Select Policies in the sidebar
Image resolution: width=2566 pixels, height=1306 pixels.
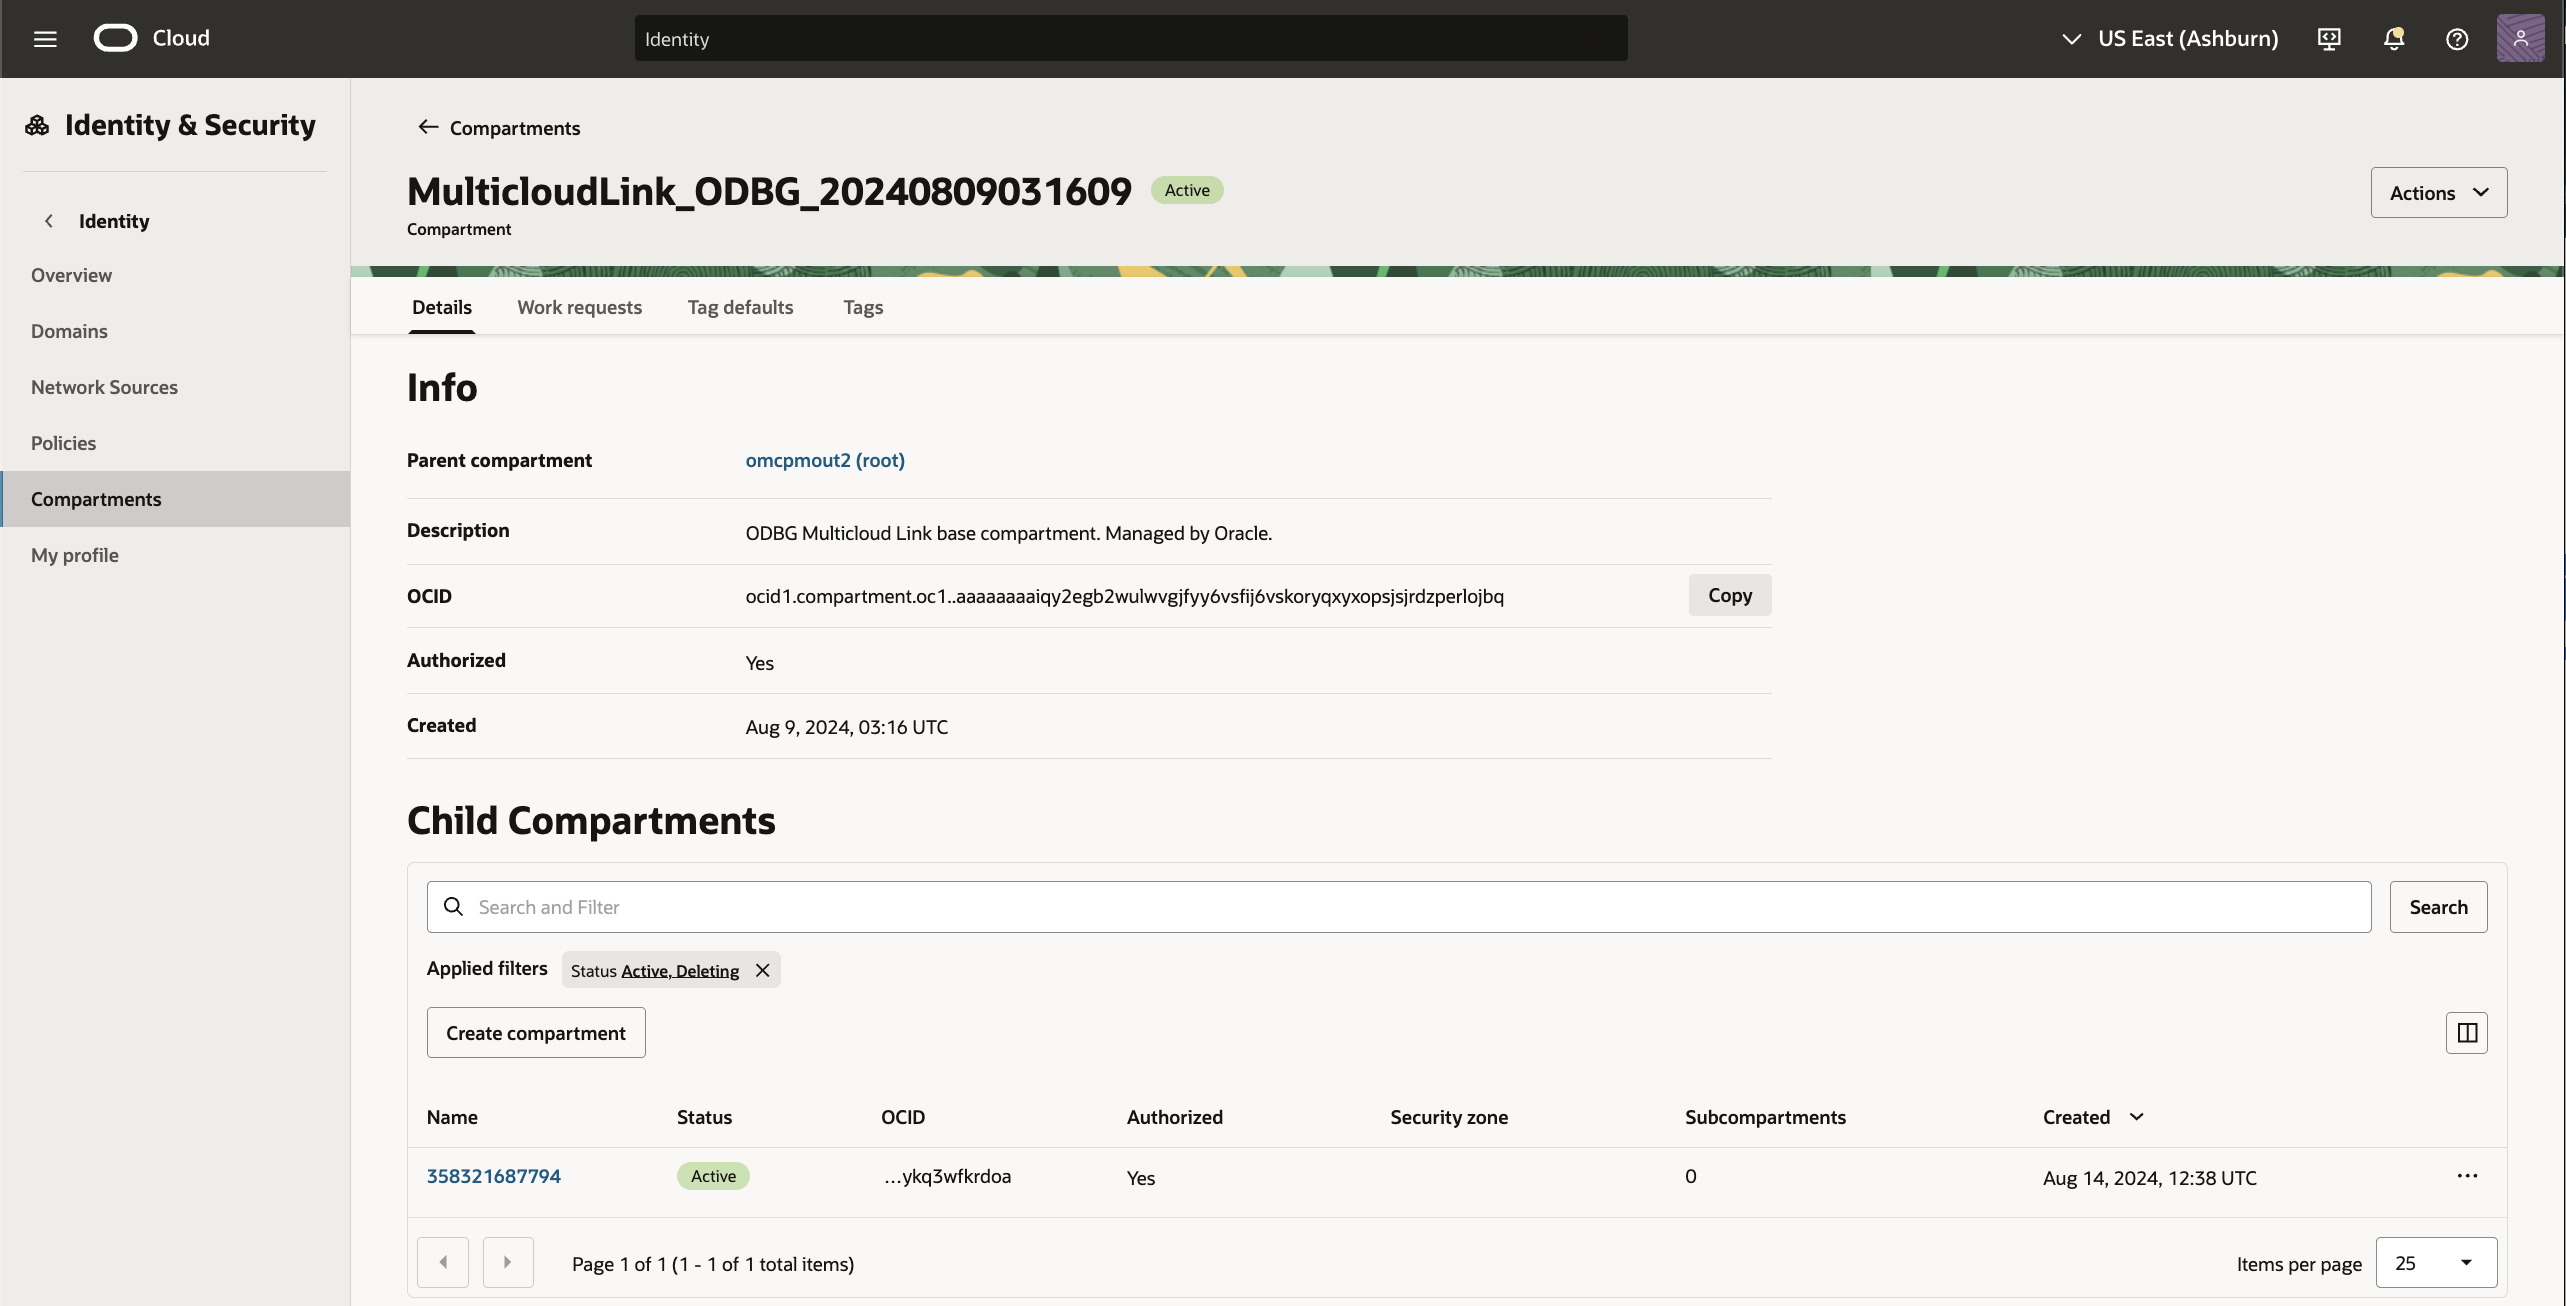[63, 443]
